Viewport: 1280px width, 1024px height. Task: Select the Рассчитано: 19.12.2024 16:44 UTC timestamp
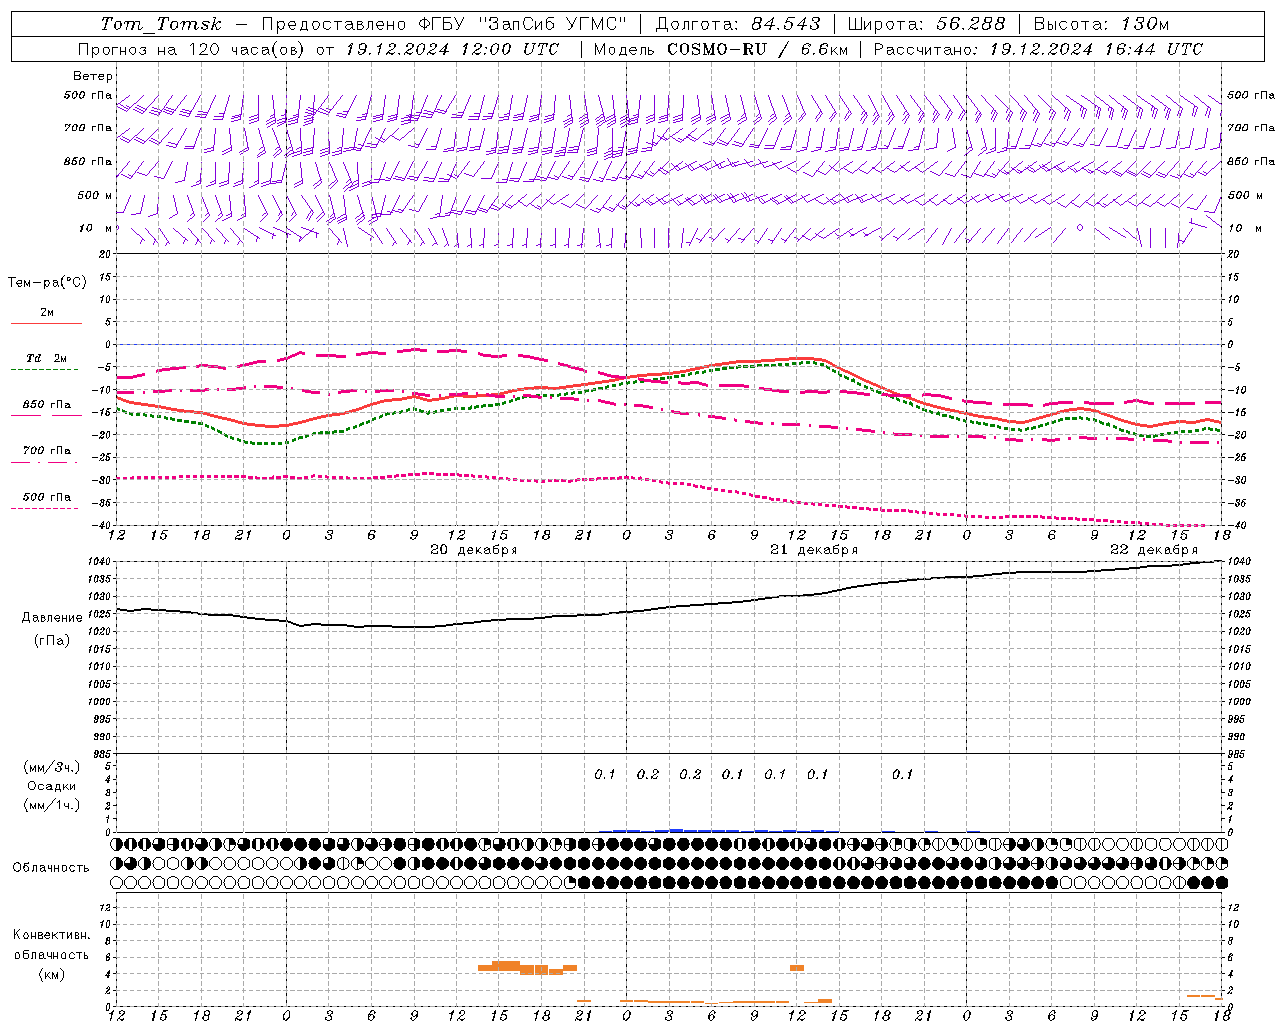[x=1039, y=49]
